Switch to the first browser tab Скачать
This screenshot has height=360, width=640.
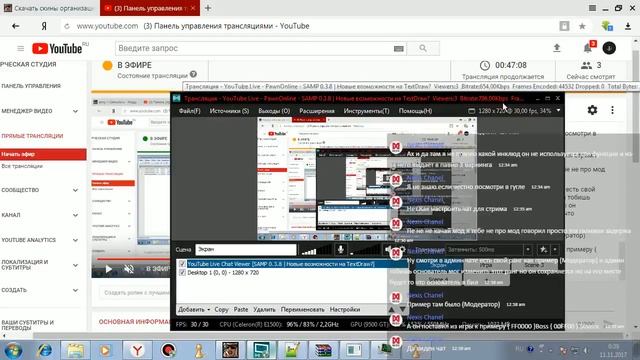[49, 8]
